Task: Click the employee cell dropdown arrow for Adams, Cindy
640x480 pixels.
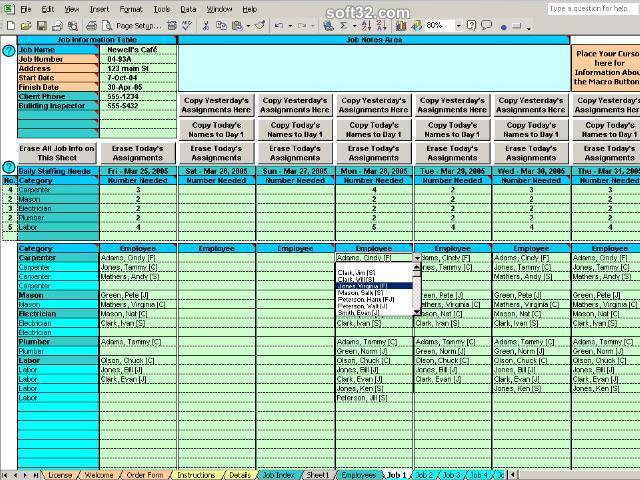Action: (x=417, y=258)
